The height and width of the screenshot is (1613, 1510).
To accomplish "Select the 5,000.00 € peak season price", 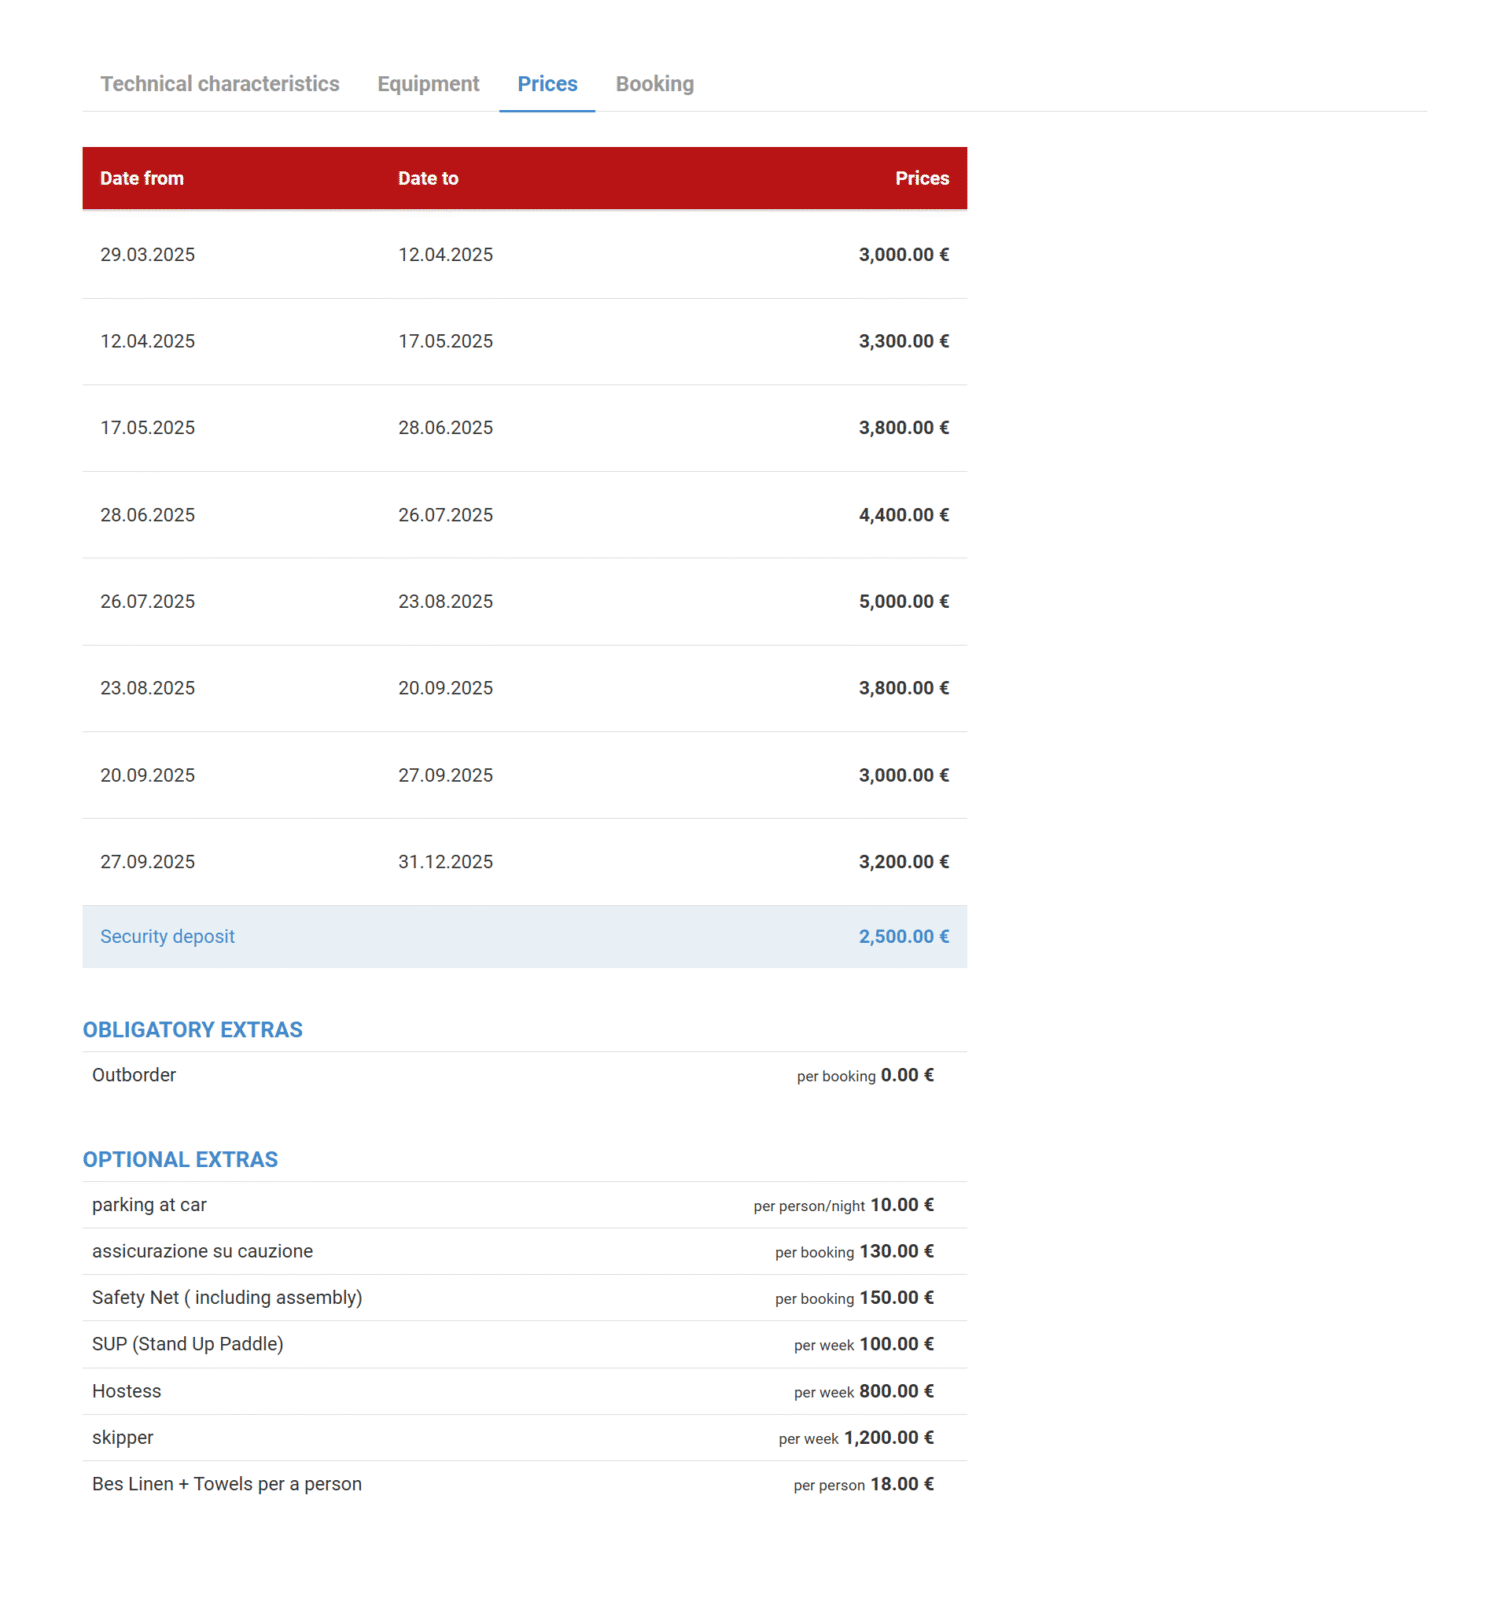I will (903, 602).
